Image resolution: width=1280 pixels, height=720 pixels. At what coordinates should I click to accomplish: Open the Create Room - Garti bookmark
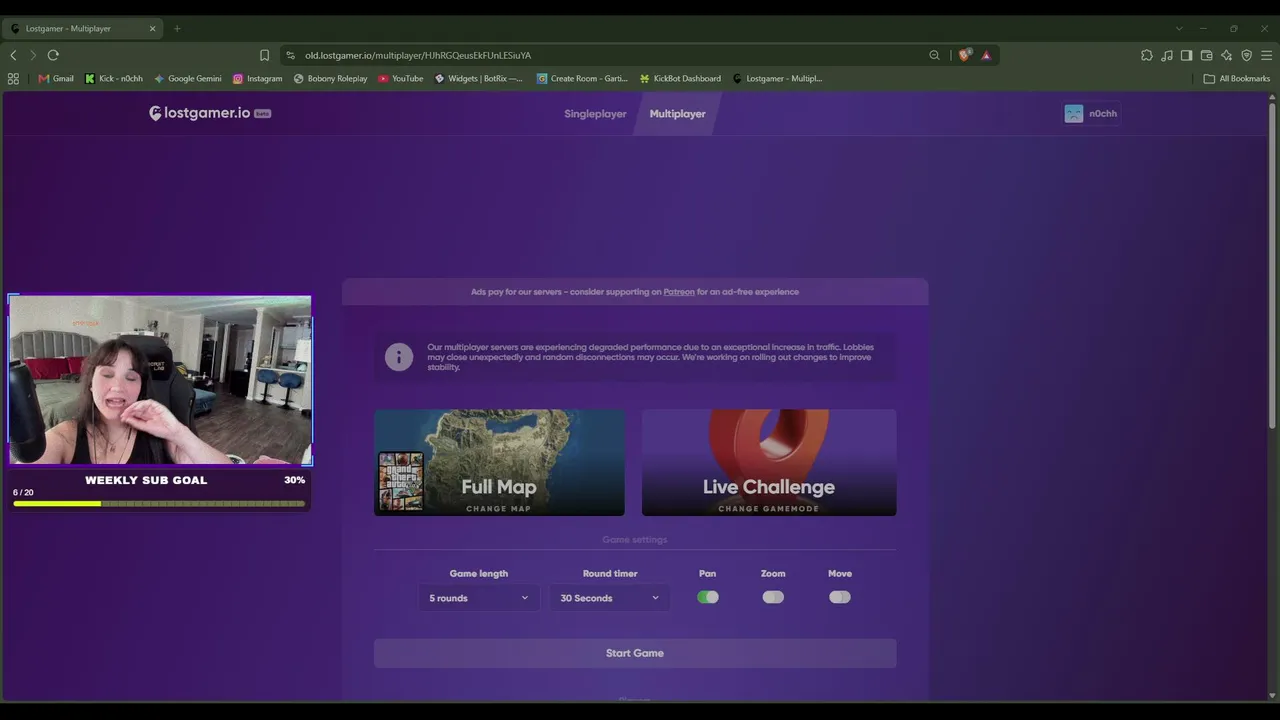[x=582, y=78]
